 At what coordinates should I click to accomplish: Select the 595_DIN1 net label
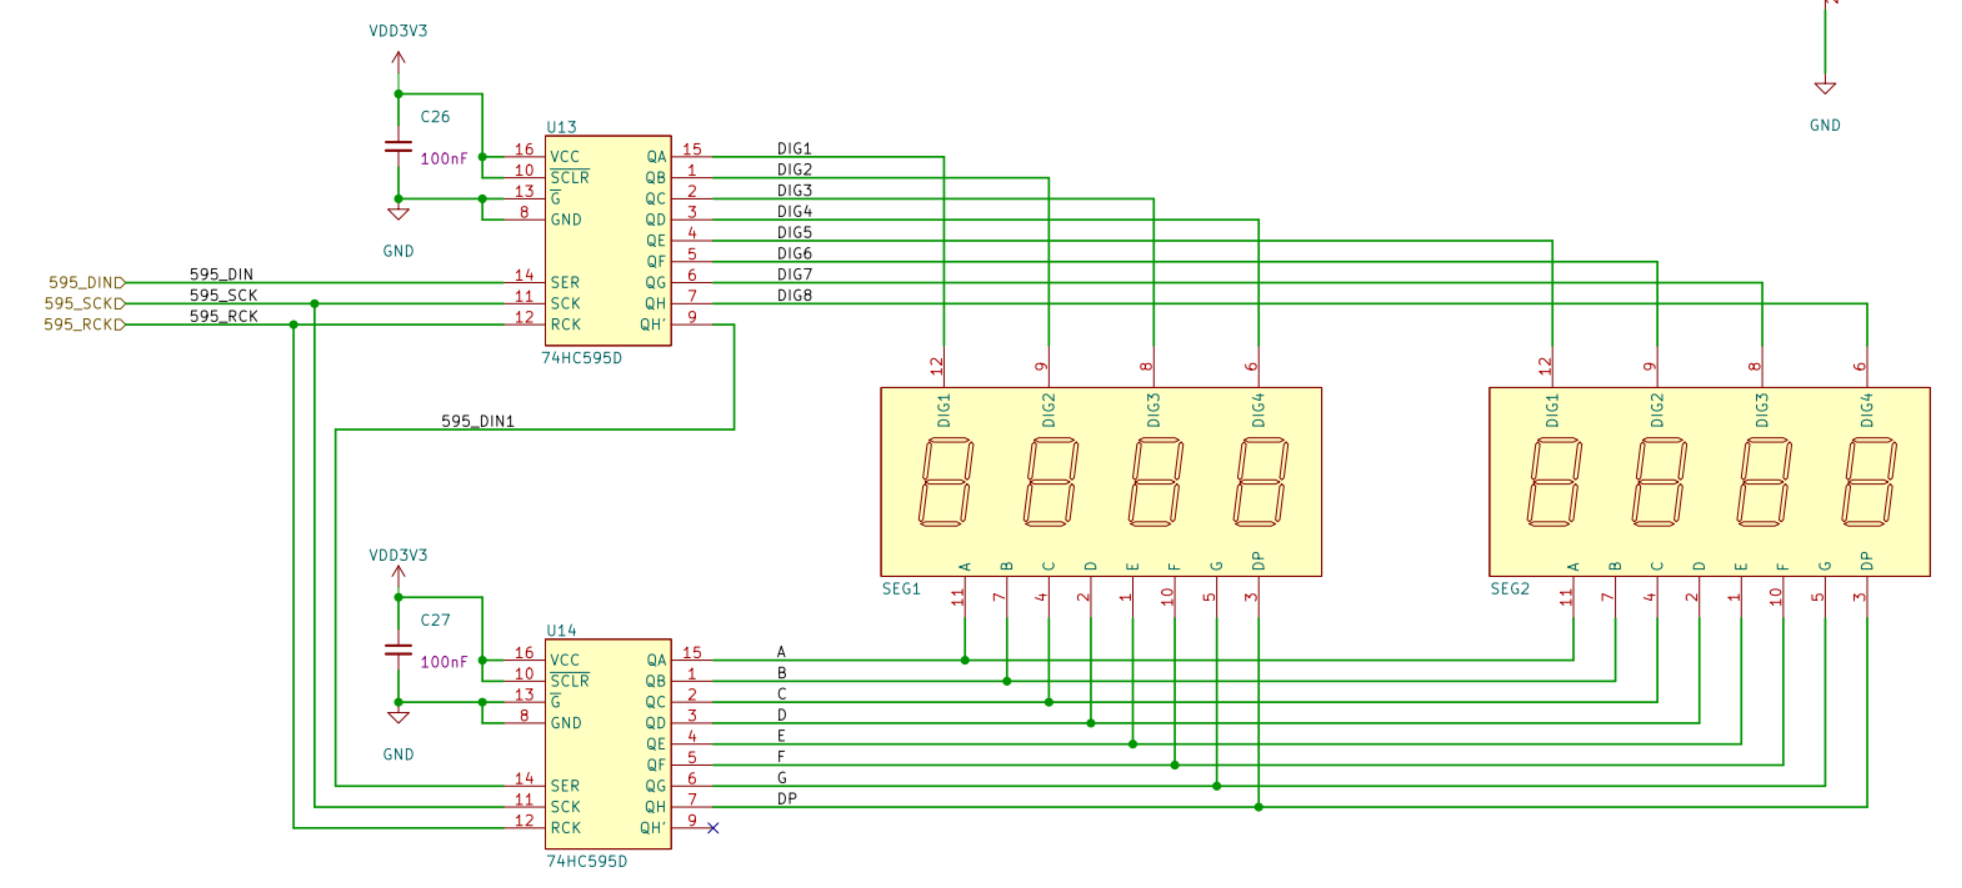(477, 421)
